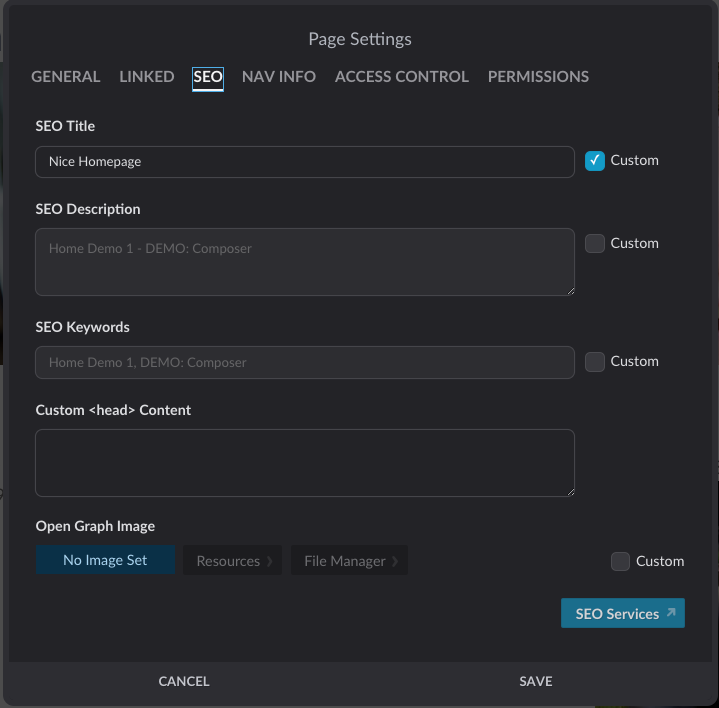Select the NAV INFO tab
719x708 pixels.
click(279, 77)
